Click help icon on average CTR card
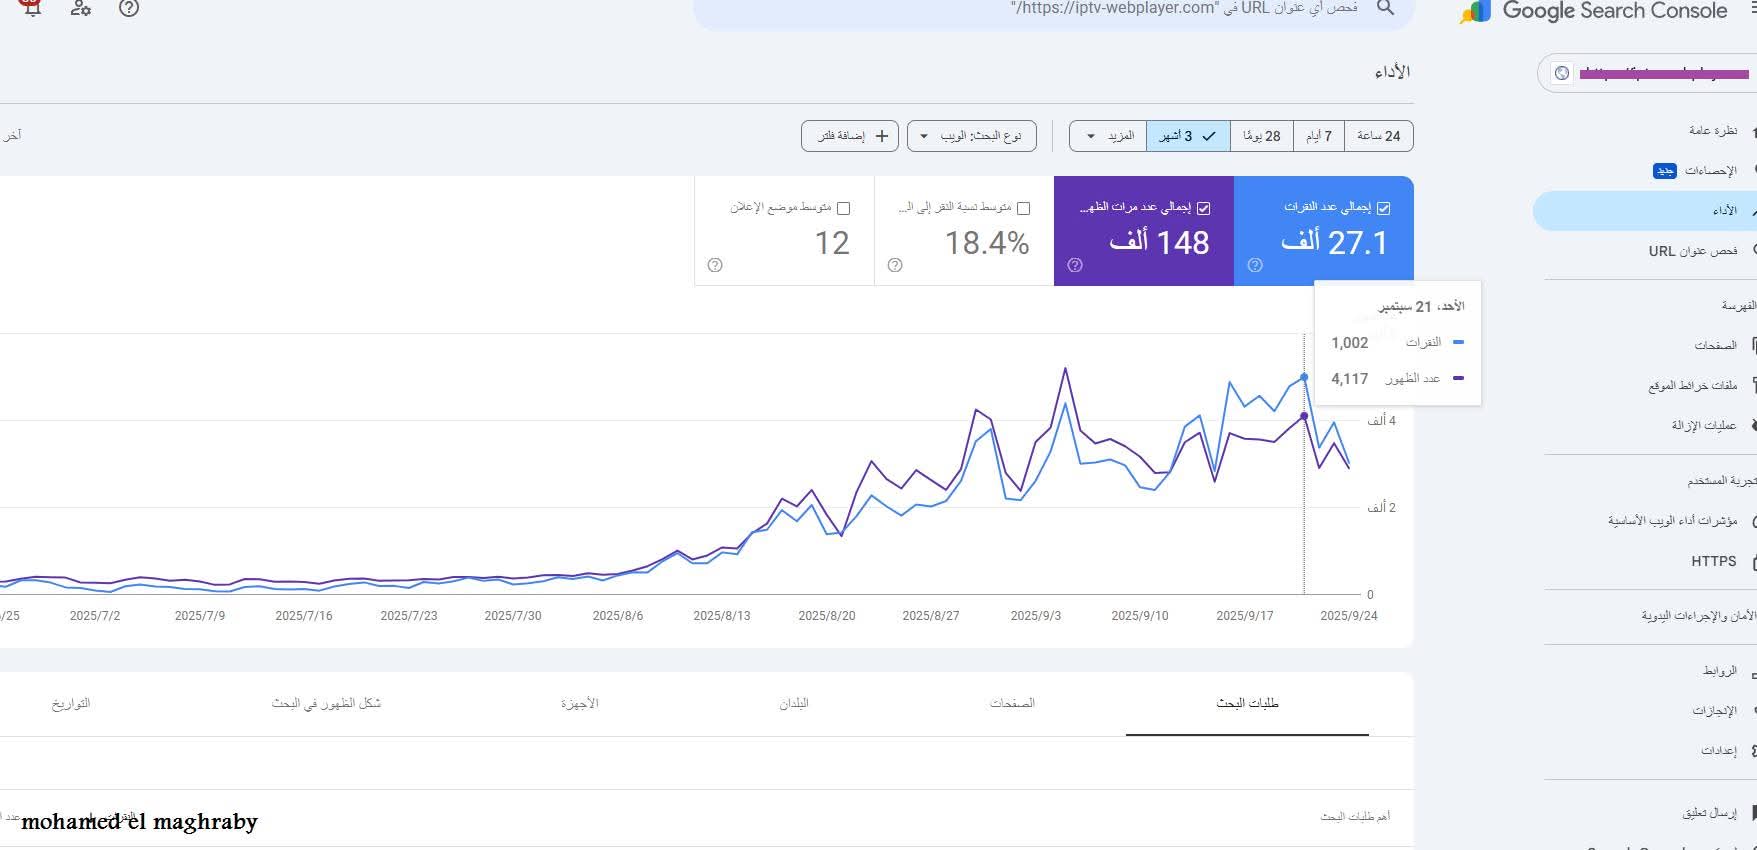 [895, 265]
